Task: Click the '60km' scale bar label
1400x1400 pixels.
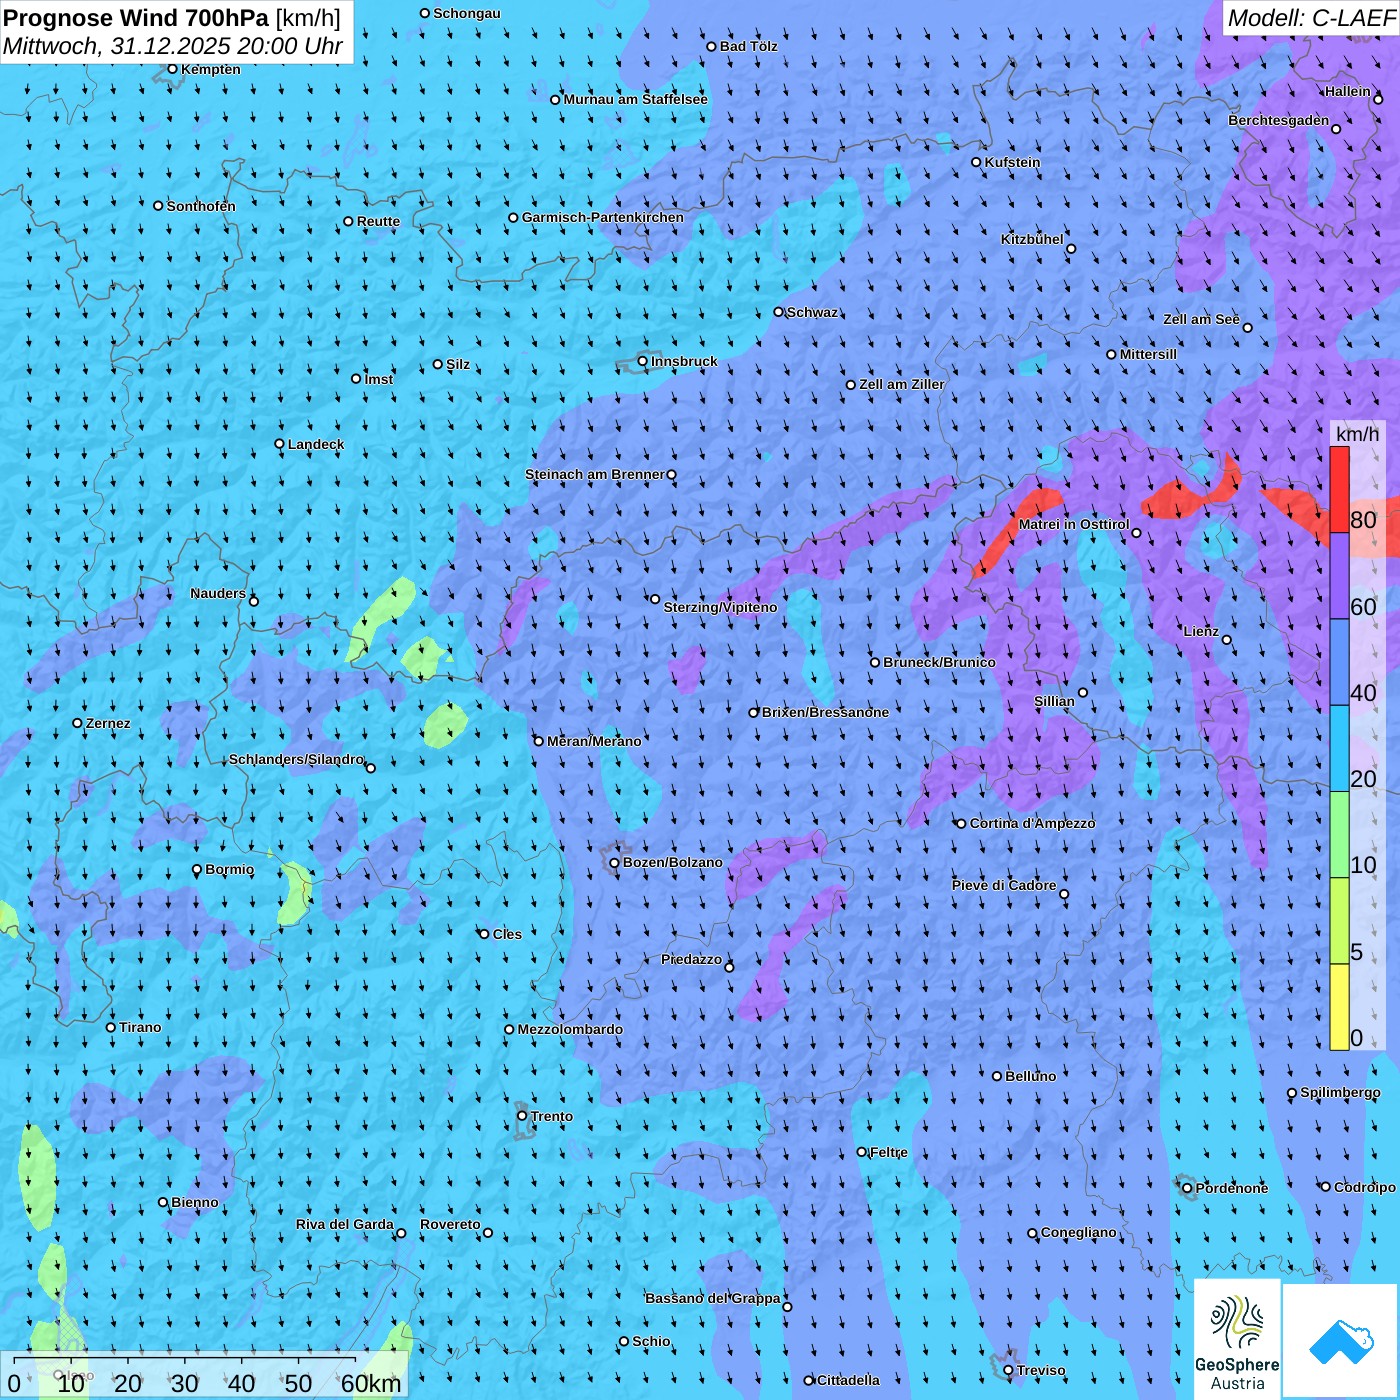Action: pos(371,1383)
